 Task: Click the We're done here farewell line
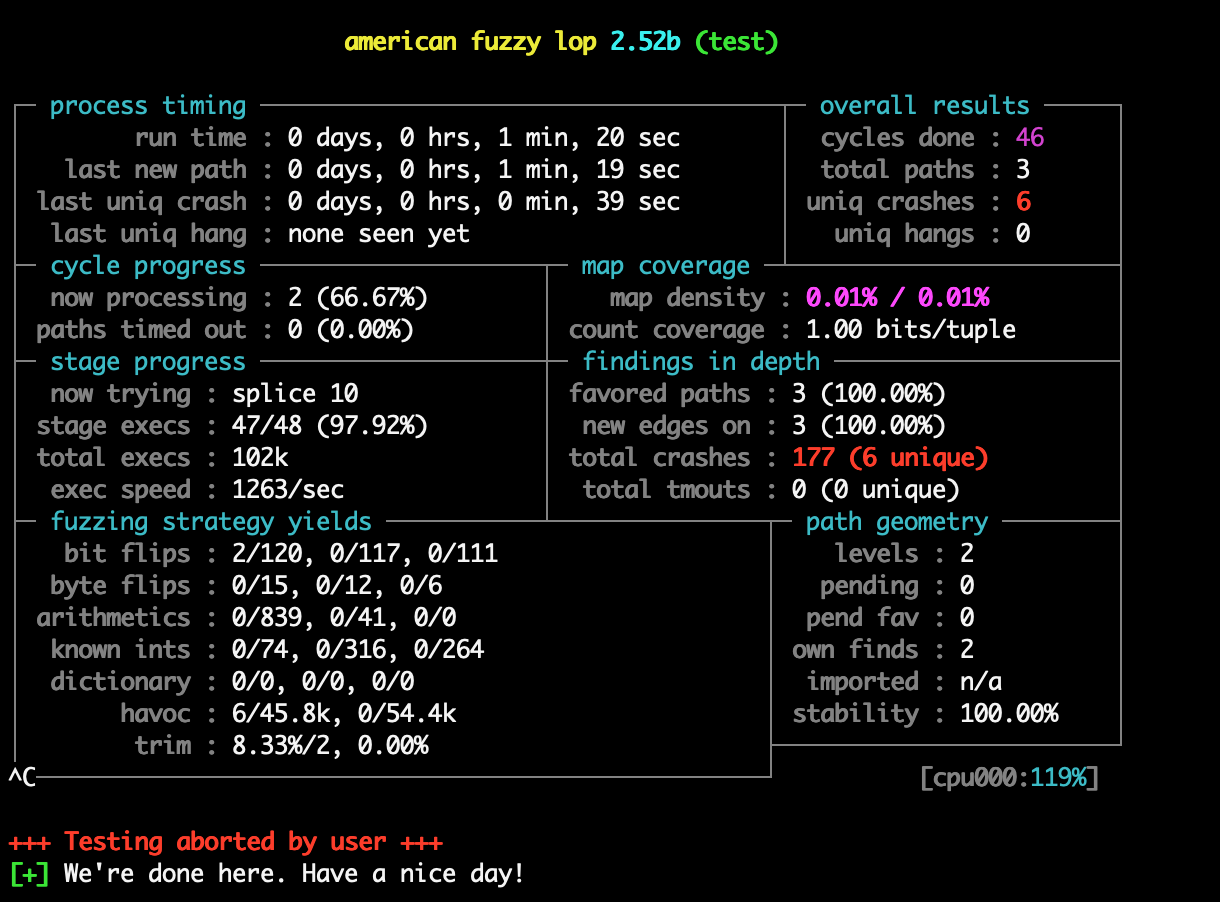coord(290,873)
